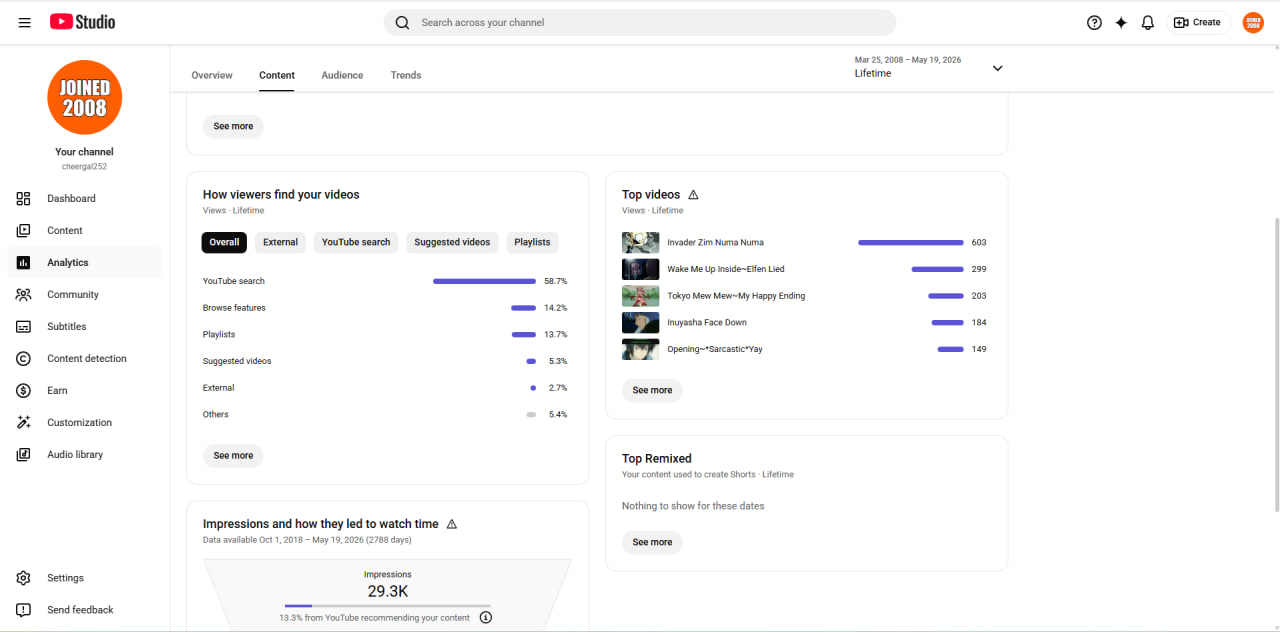Click the info icon beside 13.3% recommendation
This screenshot has width=1280, height=632.
point(486,618)
